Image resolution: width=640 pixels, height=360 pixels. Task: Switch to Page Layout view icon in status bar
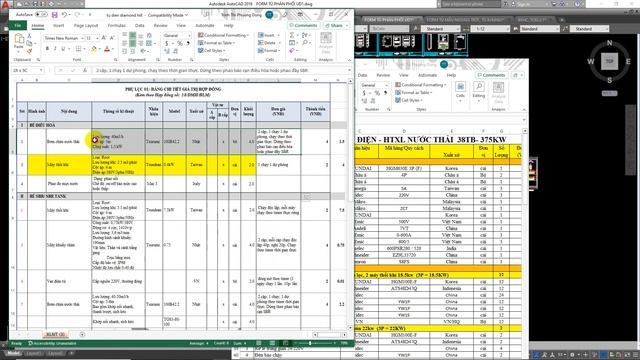pyautogui.click(x=272, y=343)
